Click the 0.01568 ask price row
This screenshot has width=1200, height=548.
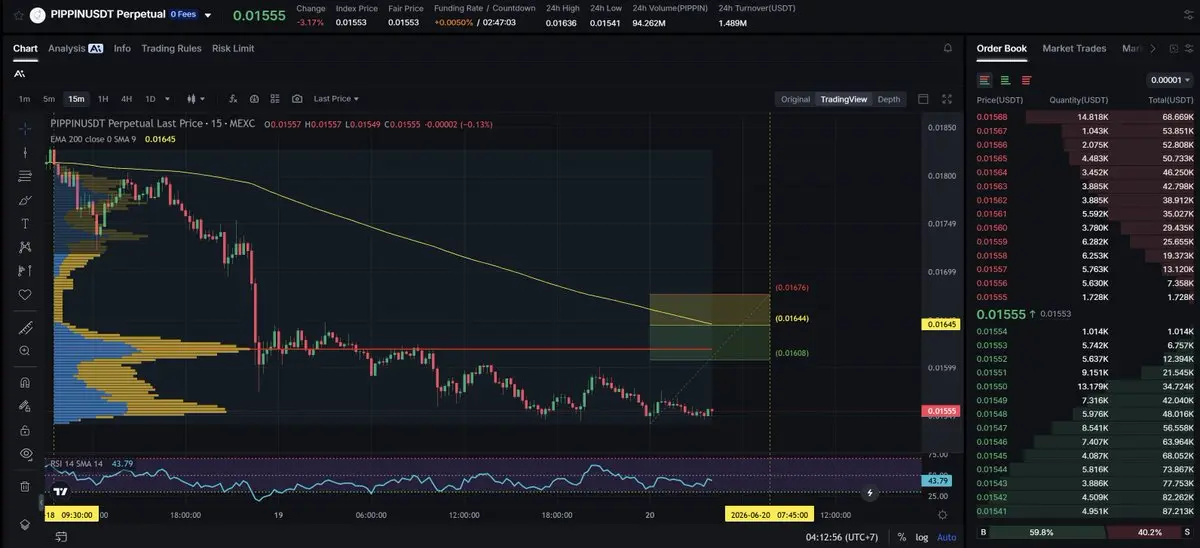click(x=1085, y=117)
